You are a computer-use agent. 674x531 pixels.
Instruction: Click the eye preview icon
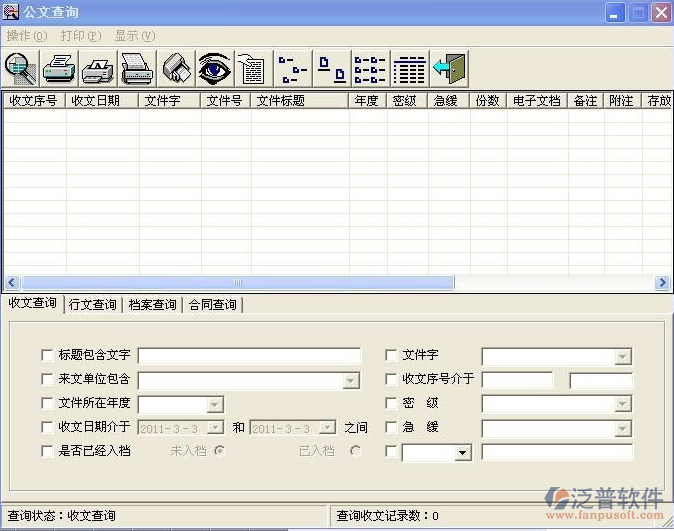point(214,68)
